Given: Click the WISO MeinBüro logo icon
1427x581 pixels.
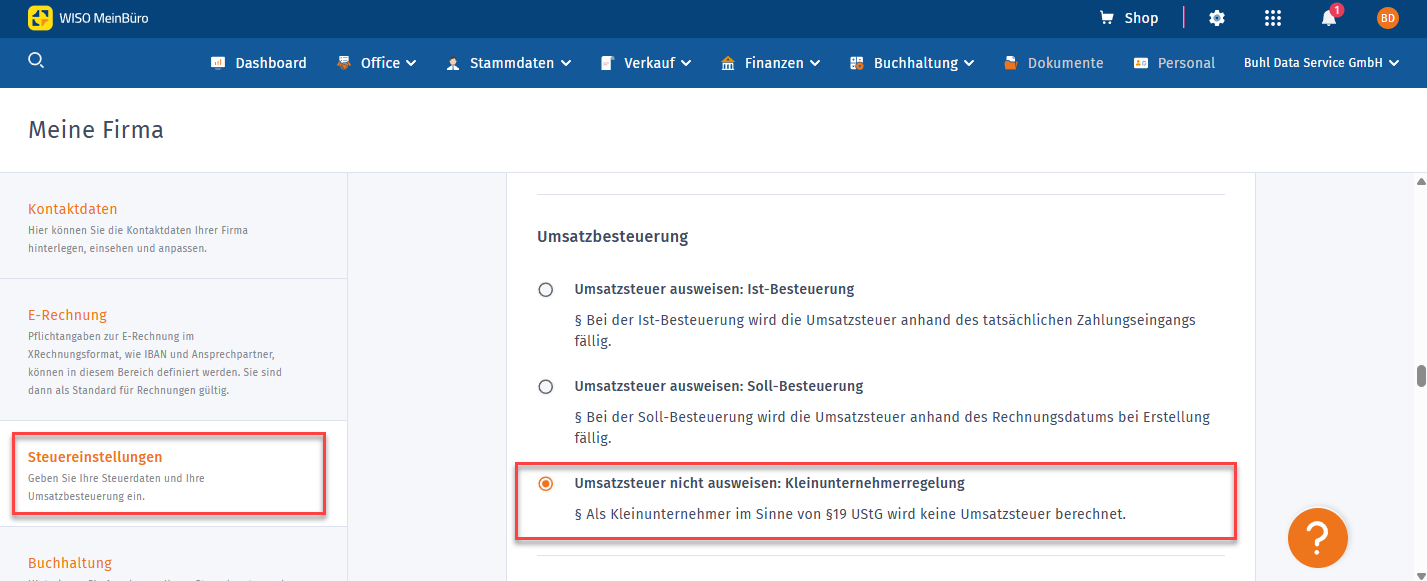Looking at the screenshot, I should tap(41, 18).
